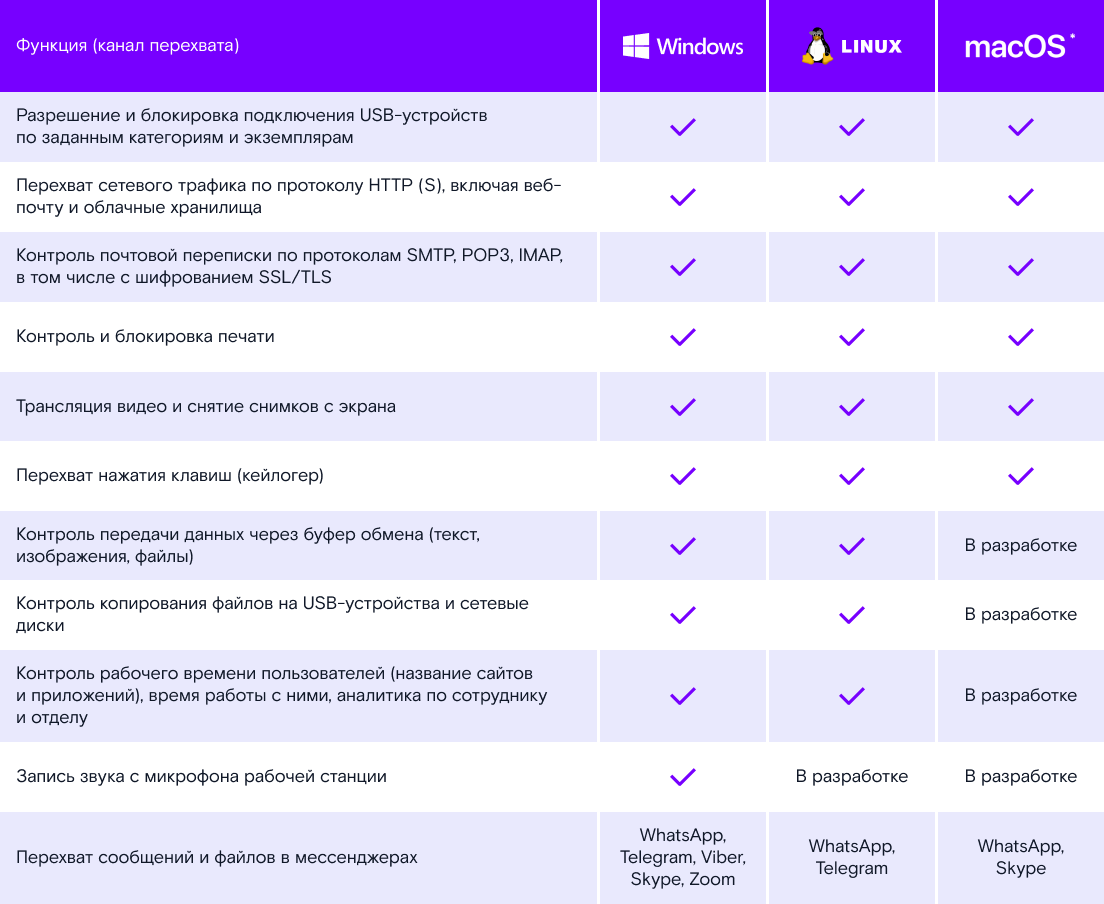Click Linux checkmark for USB connection blocking row
This screenshot has height=904, width=1104.
pyautogui.click(x=851, y=127)
